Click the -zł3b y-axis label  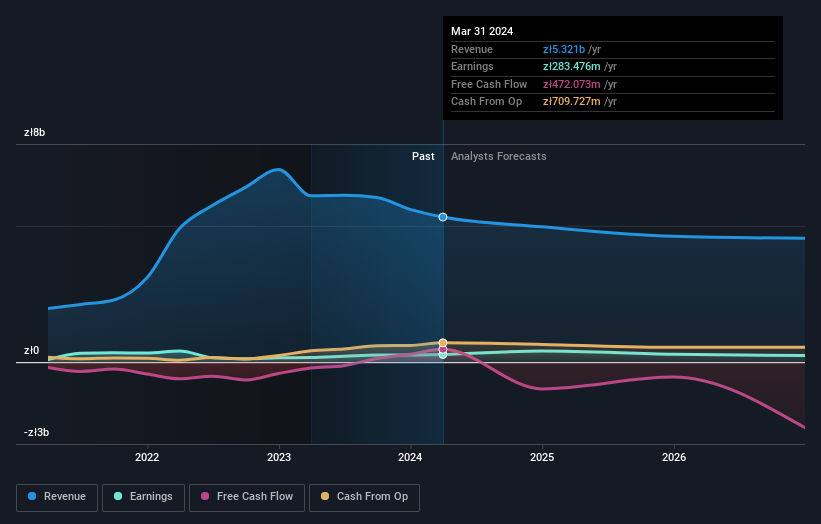click(x=36, y=432)
